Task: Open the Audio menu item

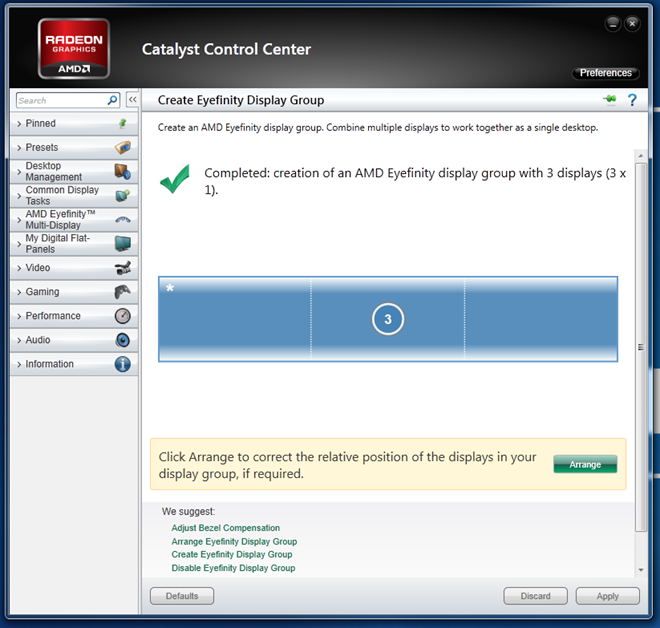Action: point(74,340)
